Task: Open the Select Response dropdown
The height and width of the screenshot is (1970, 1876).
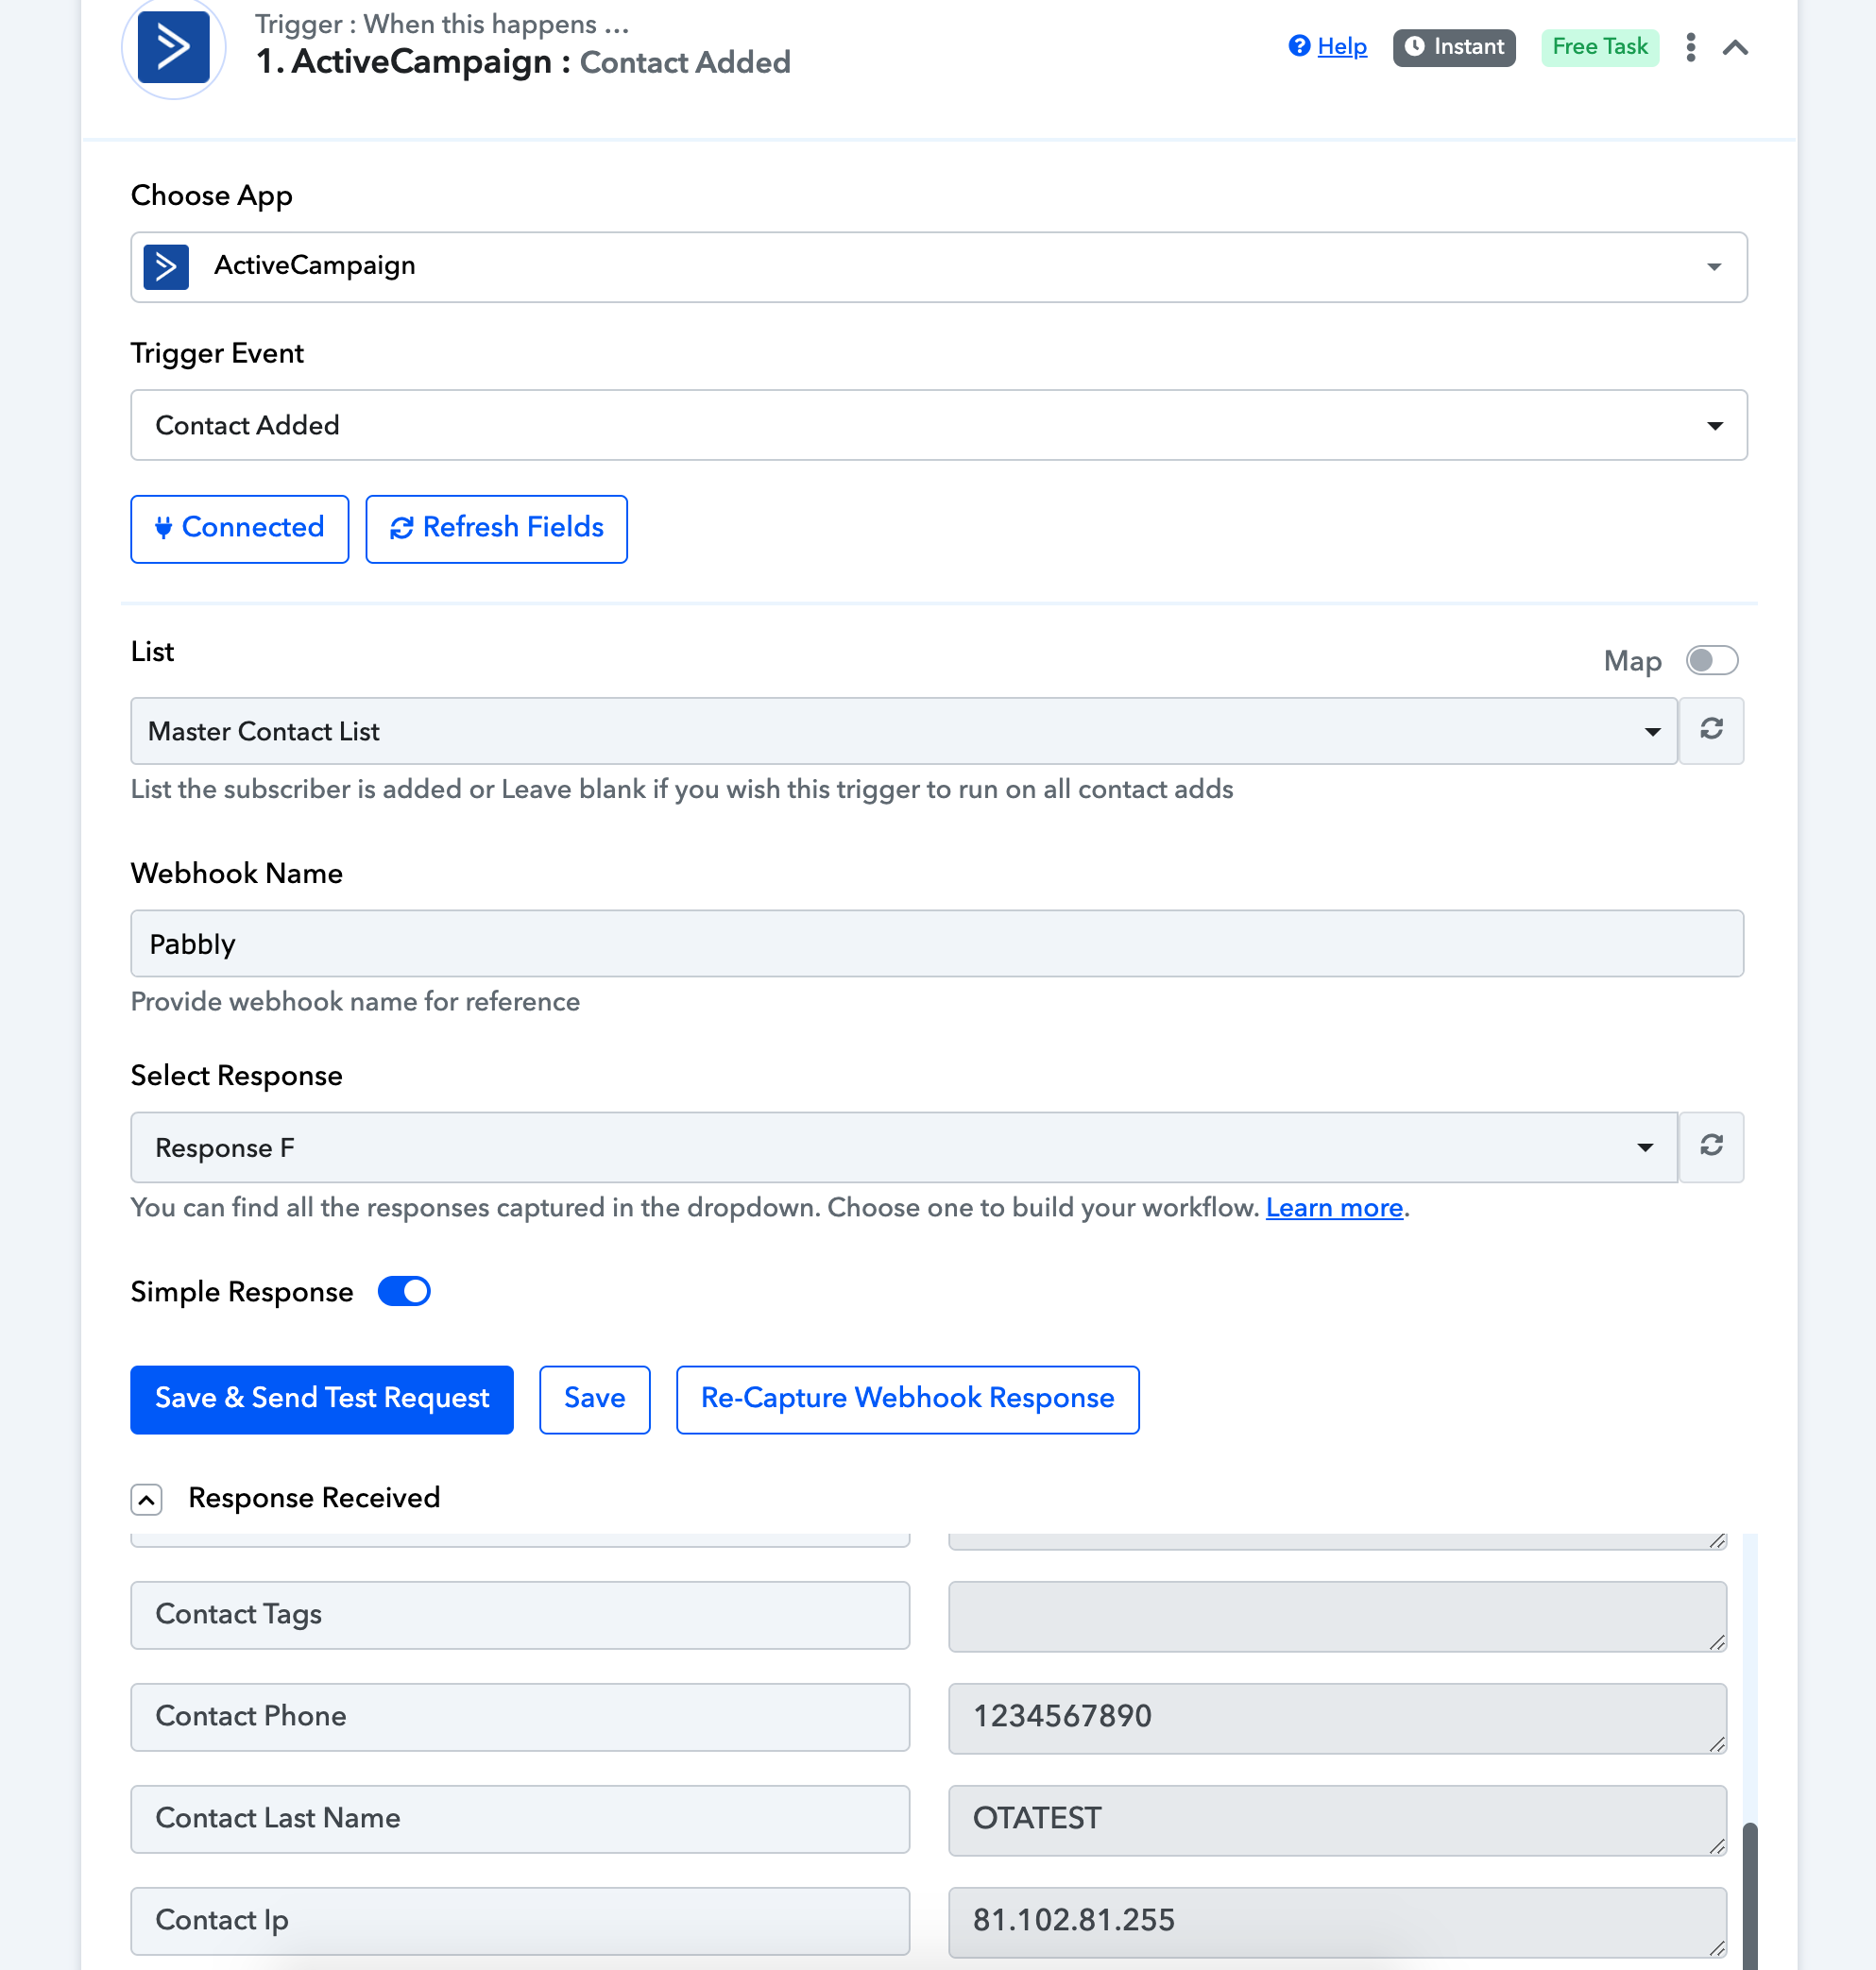Action: coord(904,1147)
